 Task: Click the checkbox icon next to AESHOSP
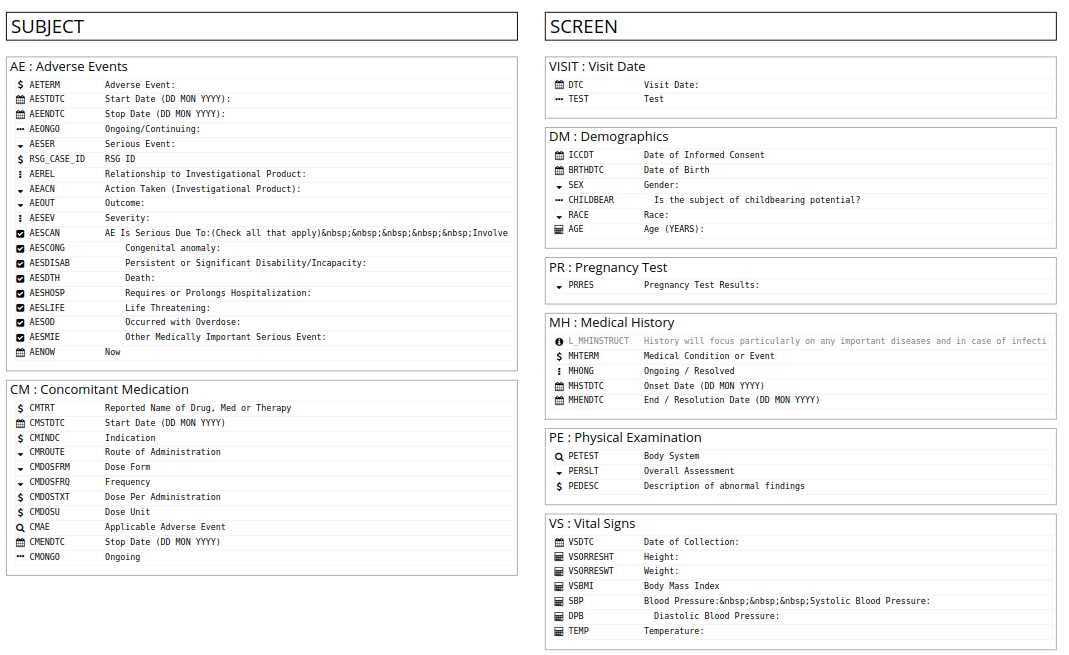click(x=20, y=293)
